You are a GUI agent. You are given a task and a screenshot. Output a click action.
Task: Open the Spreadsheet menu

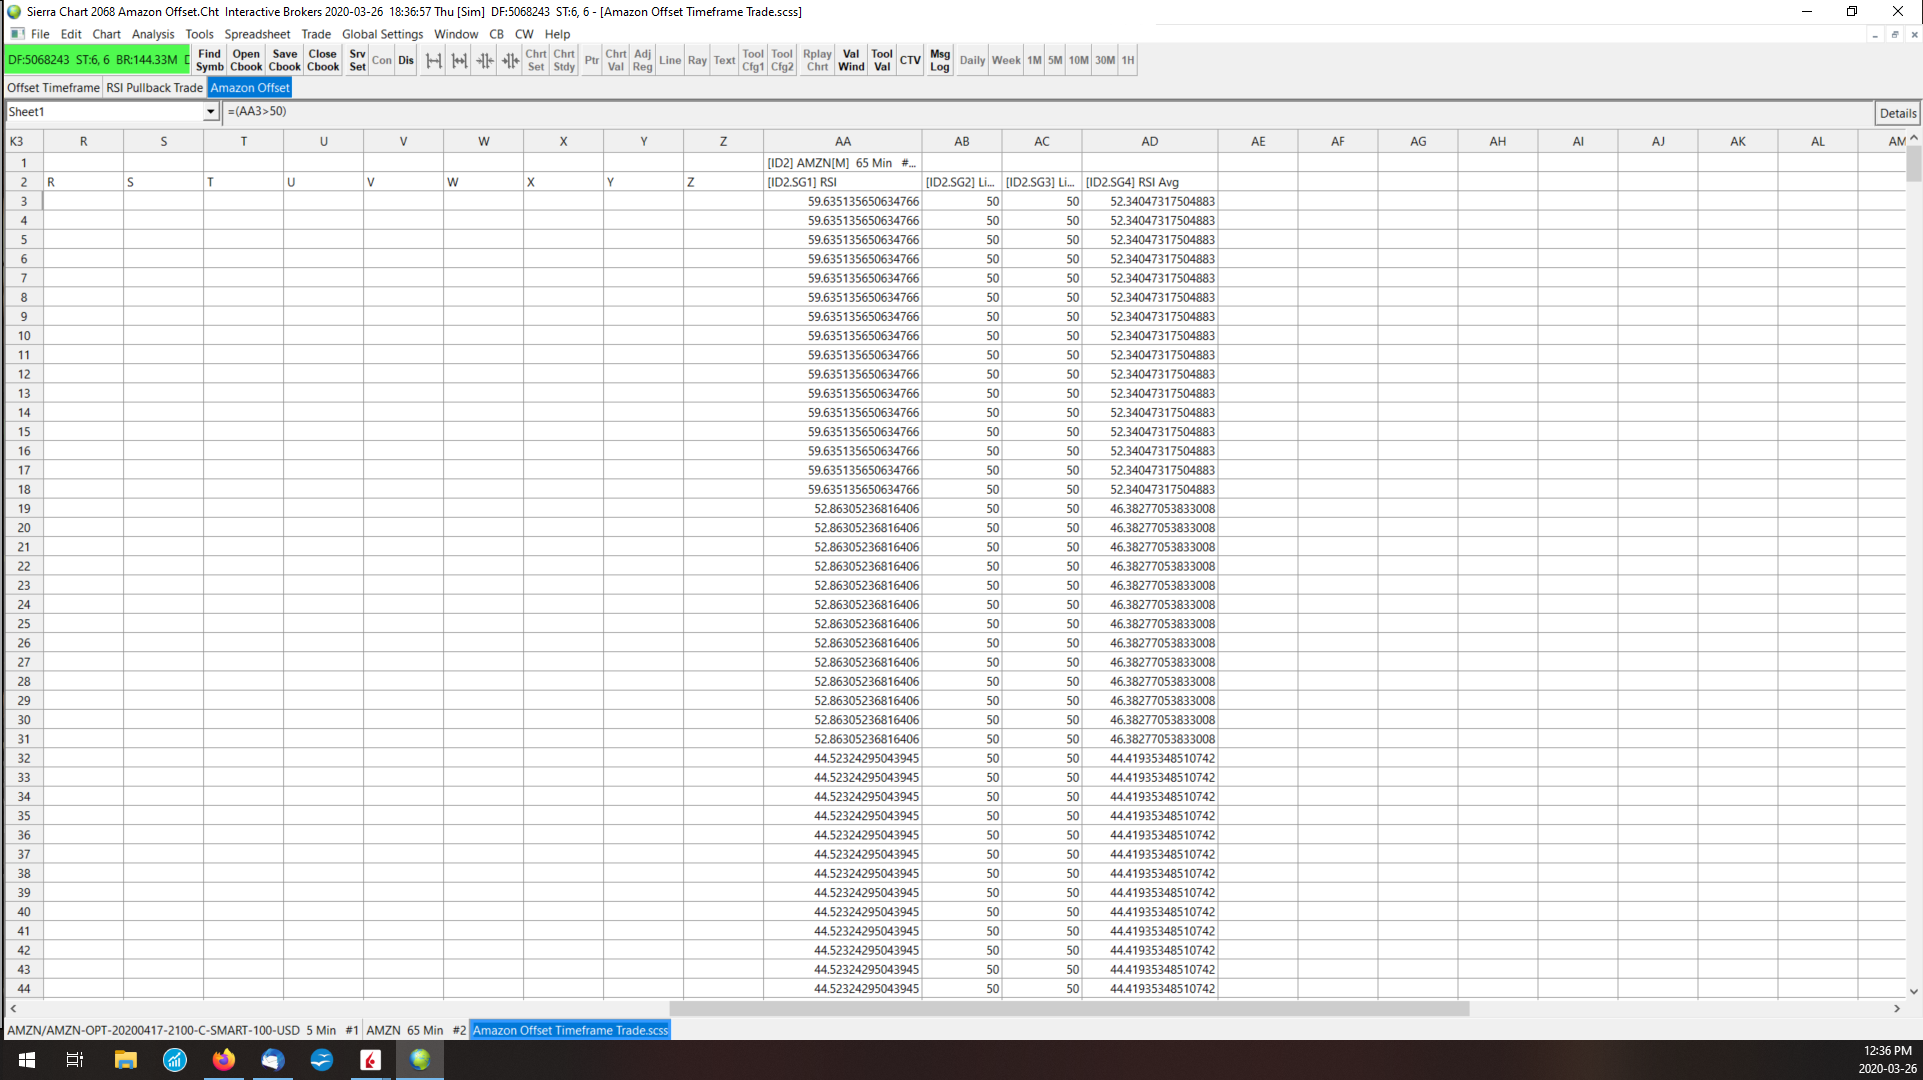coord(257,34)
